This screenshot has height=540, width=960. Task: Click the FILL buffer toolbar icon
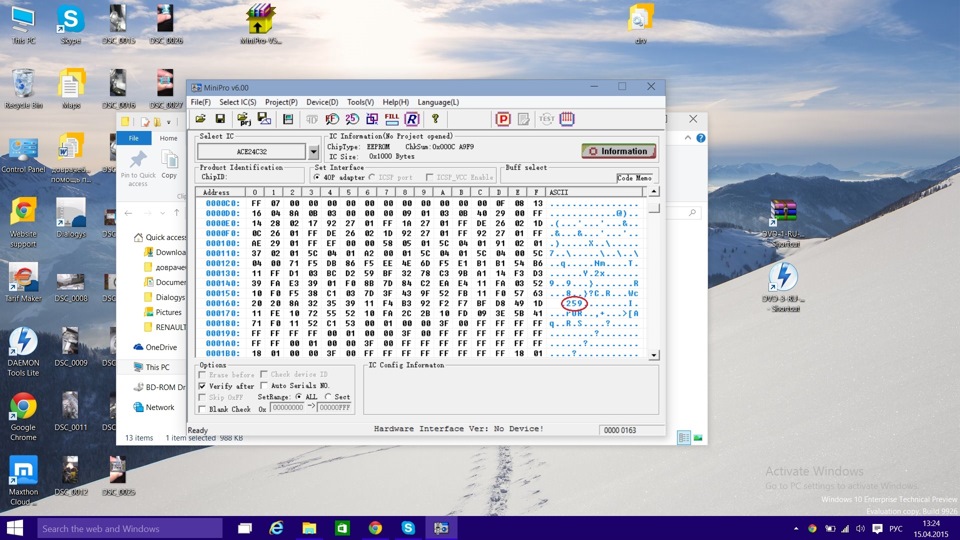point(392,119)
